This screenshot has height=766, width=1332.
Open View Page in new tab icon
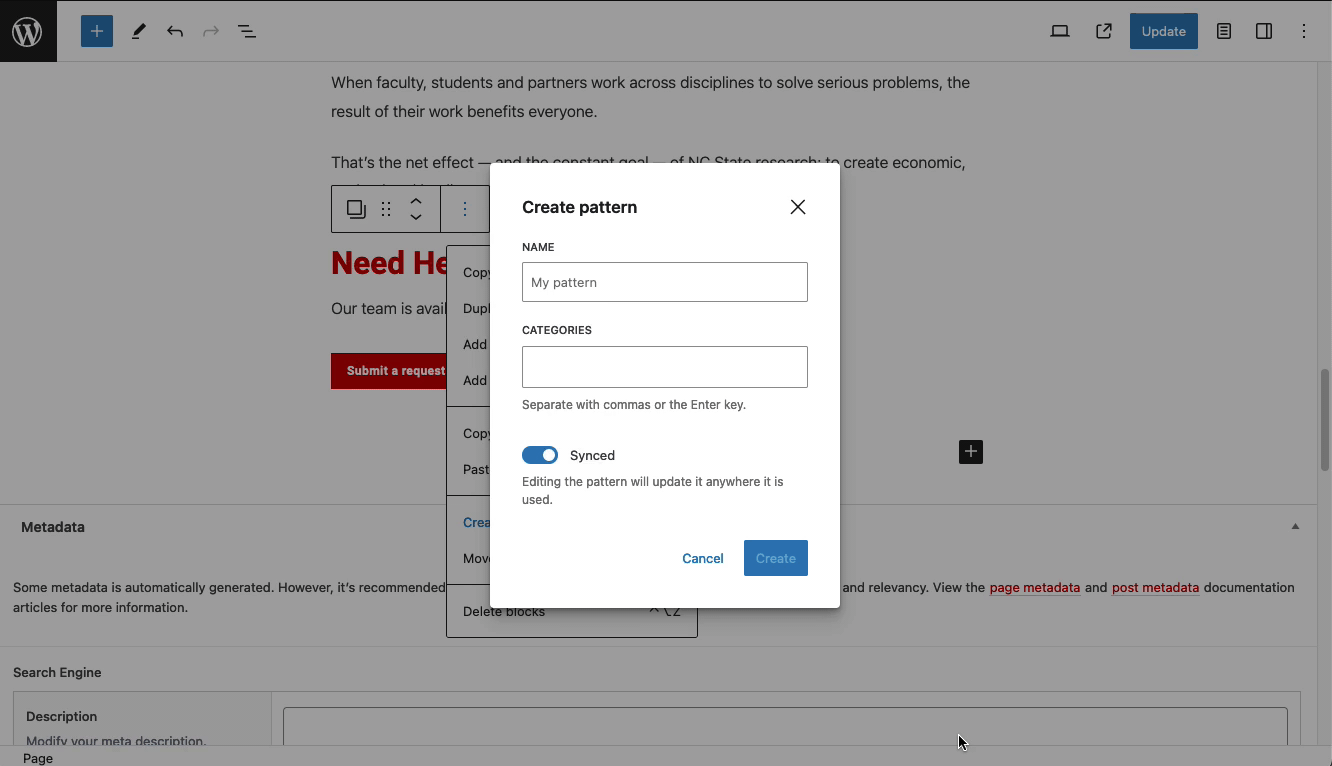1104,31
